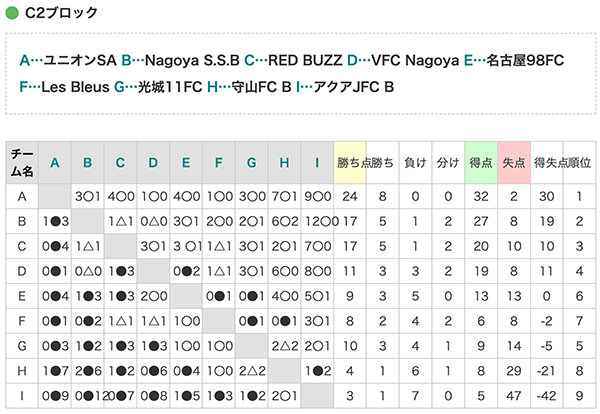
Task: Click goals scored 20 in row C
Action: pyautogui.click(x=481, y=246)
